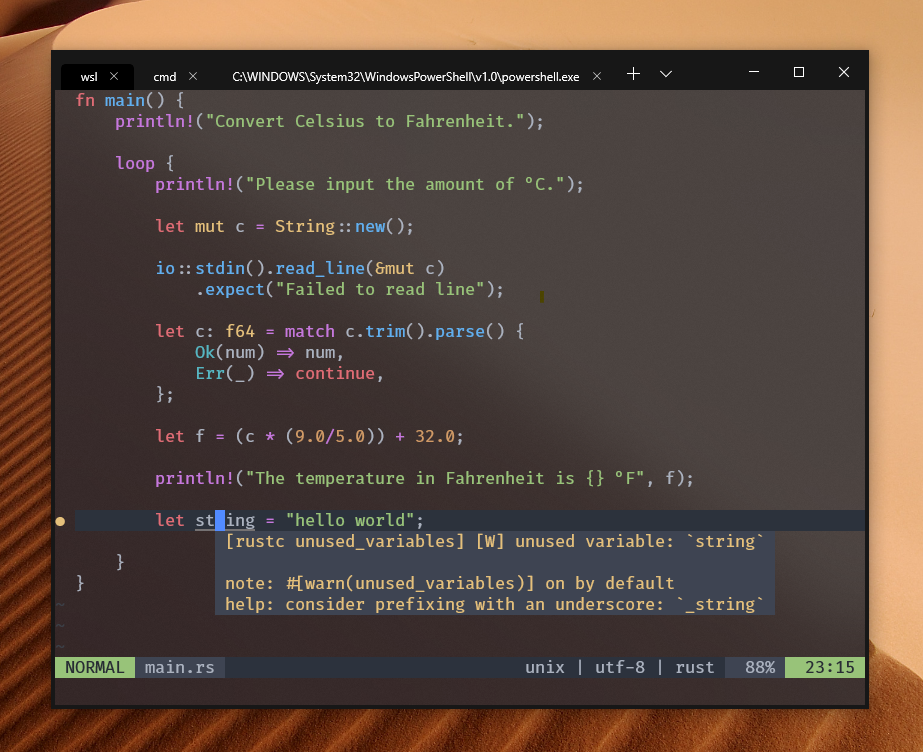Click the underlined 'string' variable name

[225, 520]
